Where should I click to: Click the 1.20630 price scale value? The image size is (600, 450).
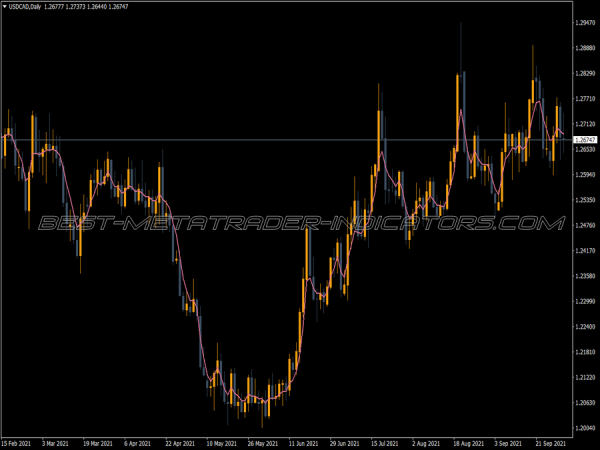pyautogui.click(x=585, y=403)
